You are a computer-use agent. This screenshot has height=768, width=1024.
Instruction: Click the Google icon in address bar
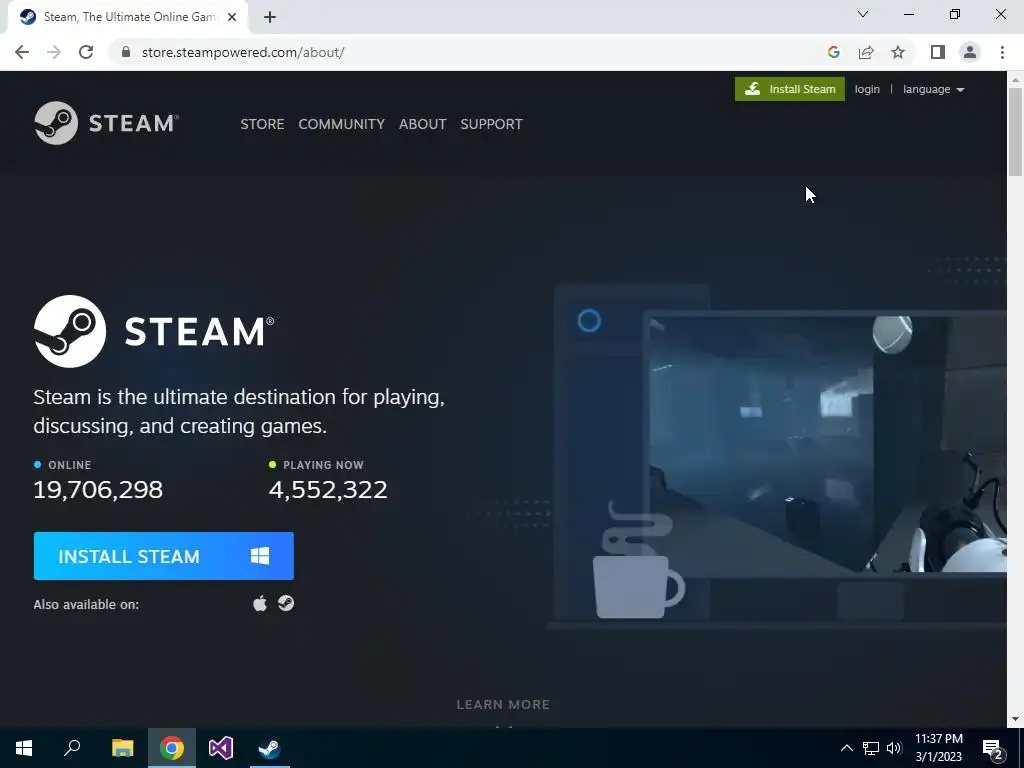[x=833, y=52]
